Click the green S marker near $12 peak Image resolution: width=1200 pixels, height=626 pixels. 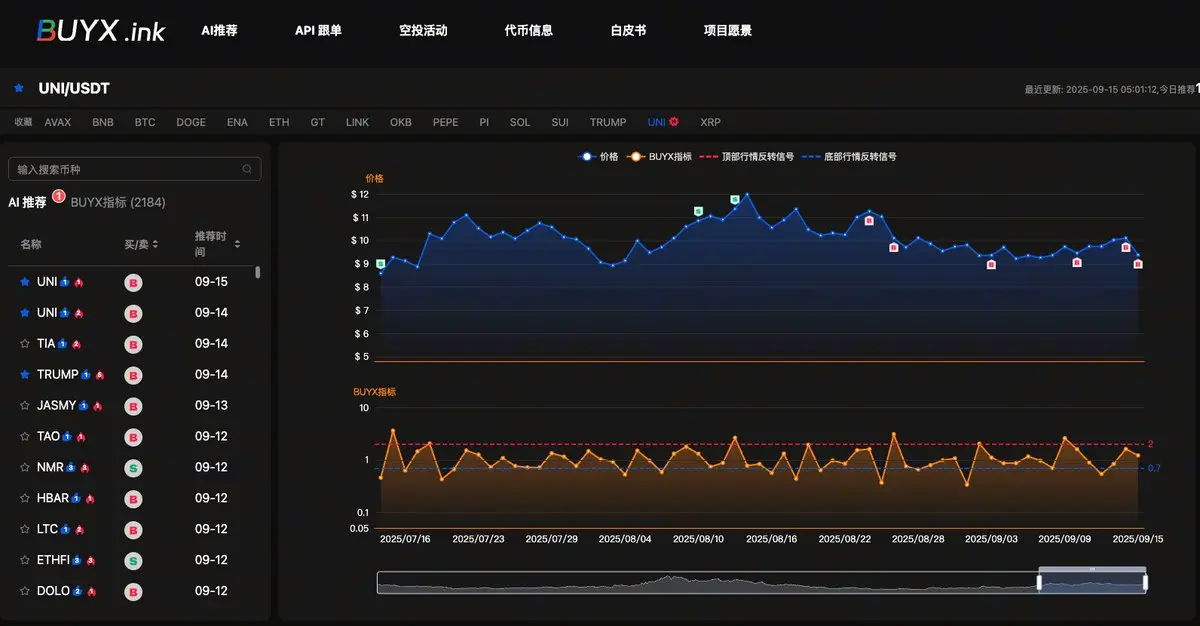(735, 199)
